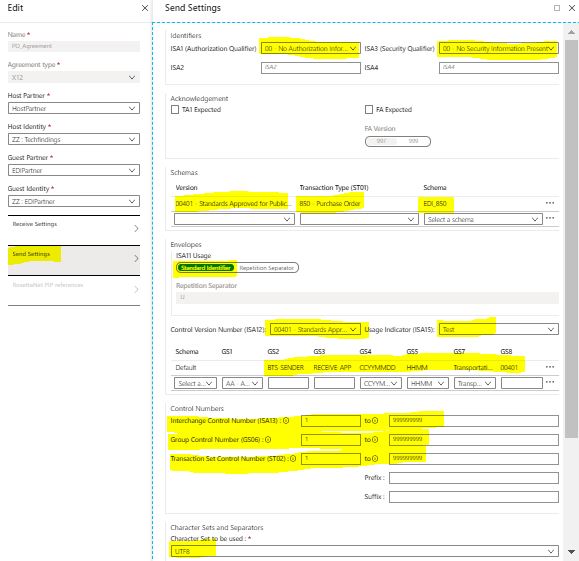Select Standard Identifier for ISA11 Usage

coord(205,268)
